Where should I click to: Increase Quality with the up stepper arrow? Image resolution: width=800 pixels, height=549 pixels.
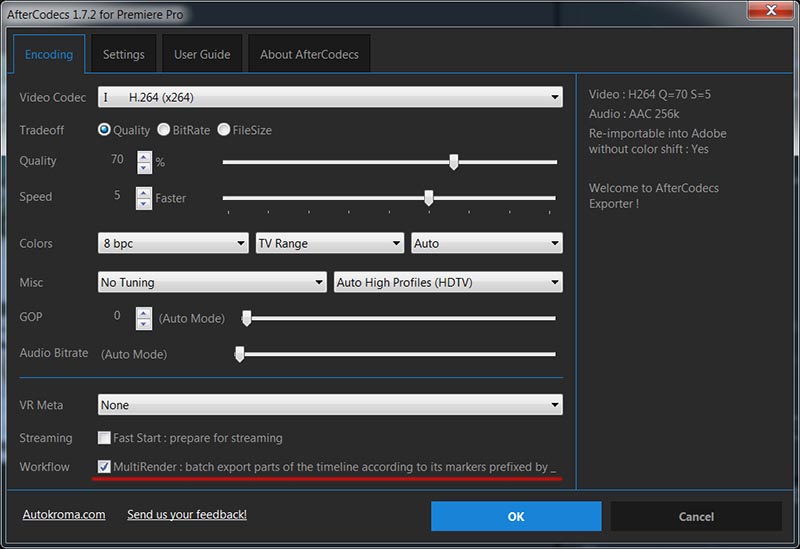(x=144, y=157)
